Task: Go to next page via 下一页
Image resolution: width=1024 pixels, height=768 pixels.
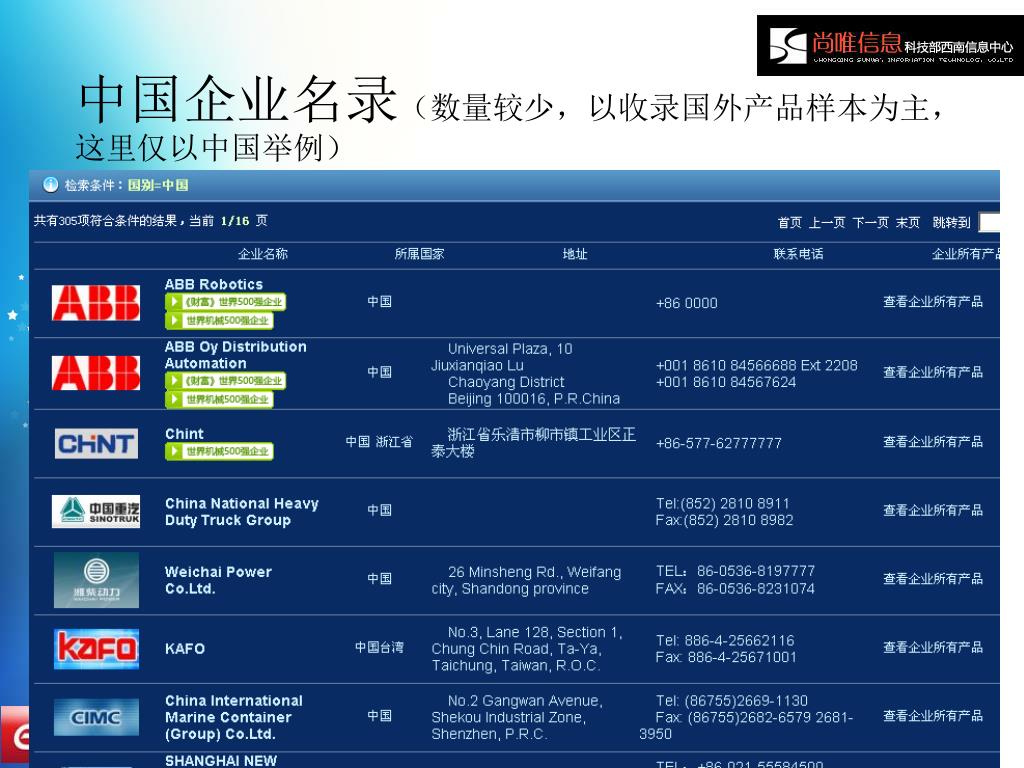Action: (x=871, y=223)
